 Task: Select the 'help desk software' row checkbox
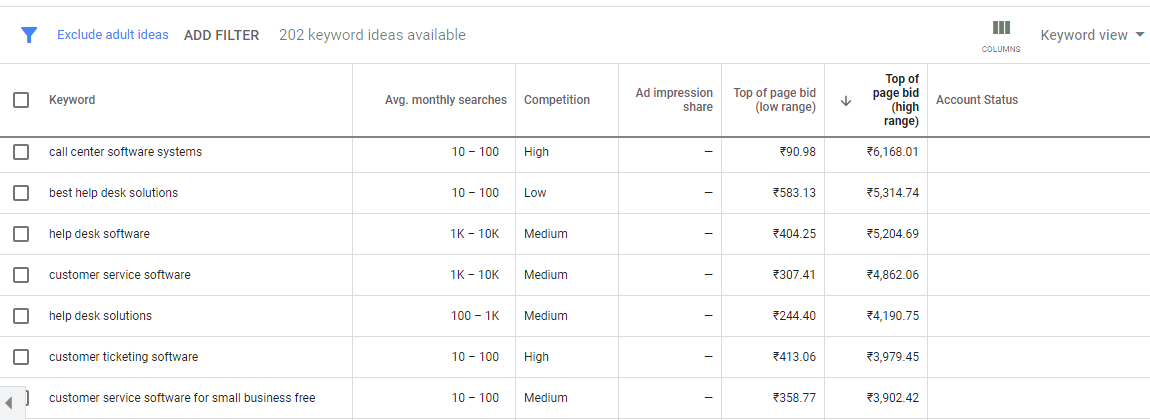point(21,234)
